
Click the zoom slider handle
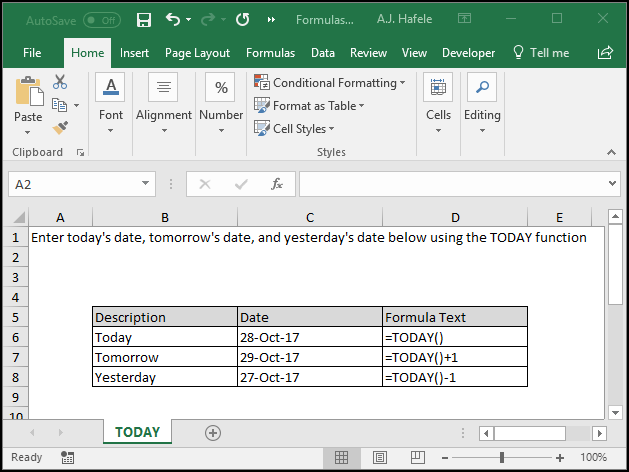tap(501, 458)
